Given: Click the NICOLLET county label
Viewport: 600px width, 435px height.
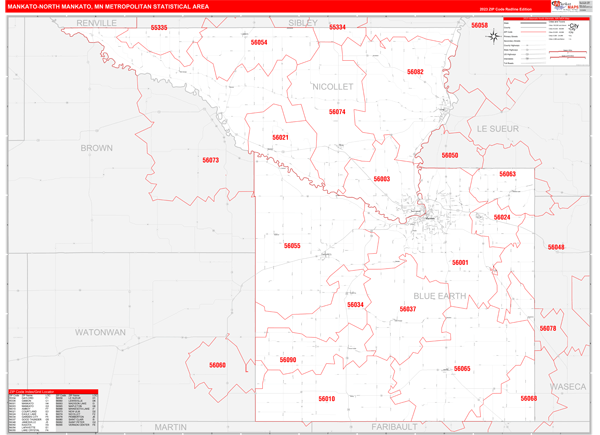Looking at the screenshot, I should 334,87.
